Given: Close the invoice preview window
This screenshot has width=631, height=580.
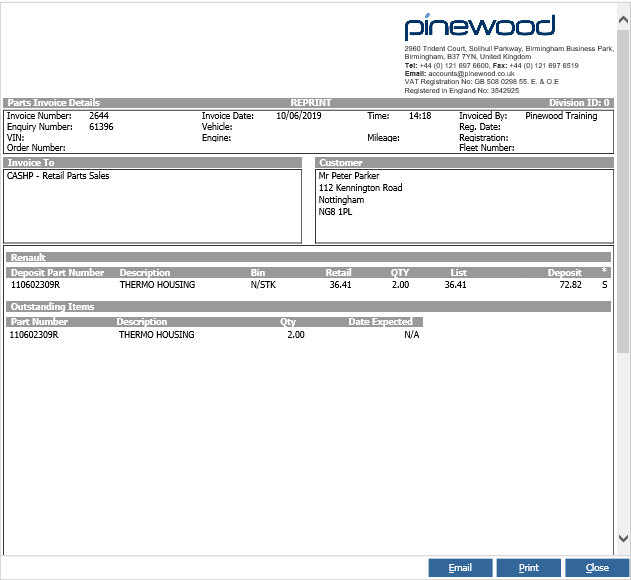Looking at the screenshot, I should pyautogui.click(x=597, y=568).
